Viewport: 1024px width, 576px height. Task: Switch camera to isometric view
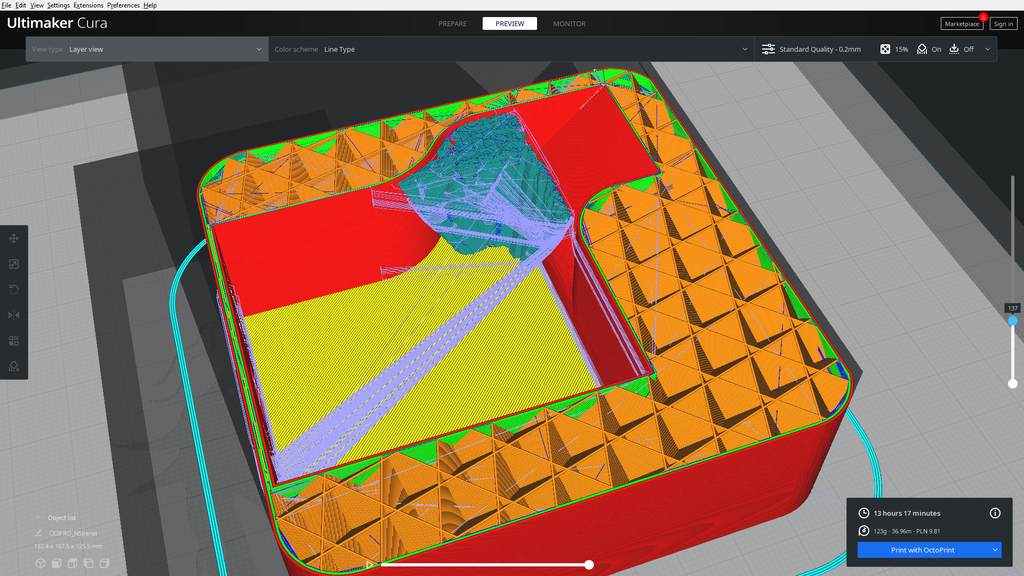pyautogui.click(x=40, y=562)
